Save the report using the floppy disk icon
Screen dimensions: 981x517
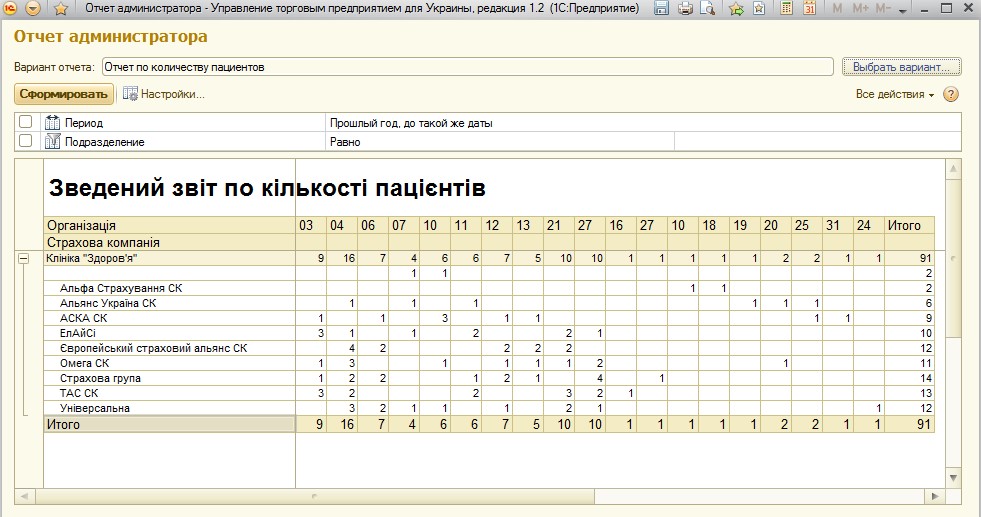(661, 8)
